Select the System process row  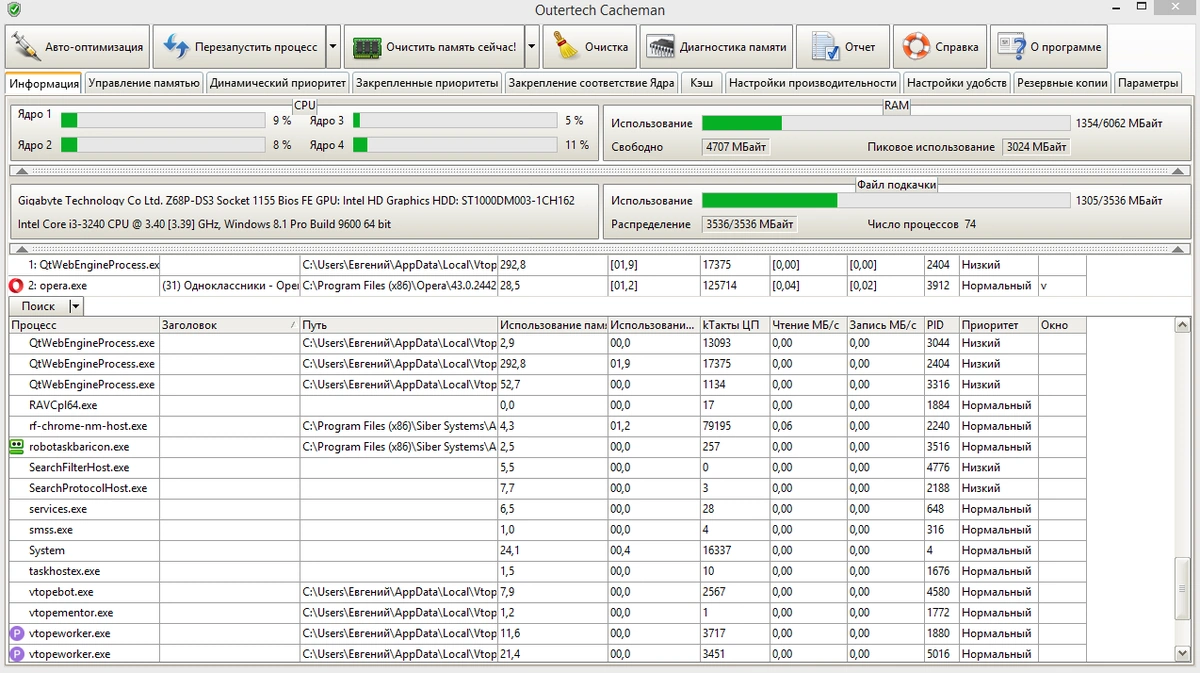click(547, 550)
